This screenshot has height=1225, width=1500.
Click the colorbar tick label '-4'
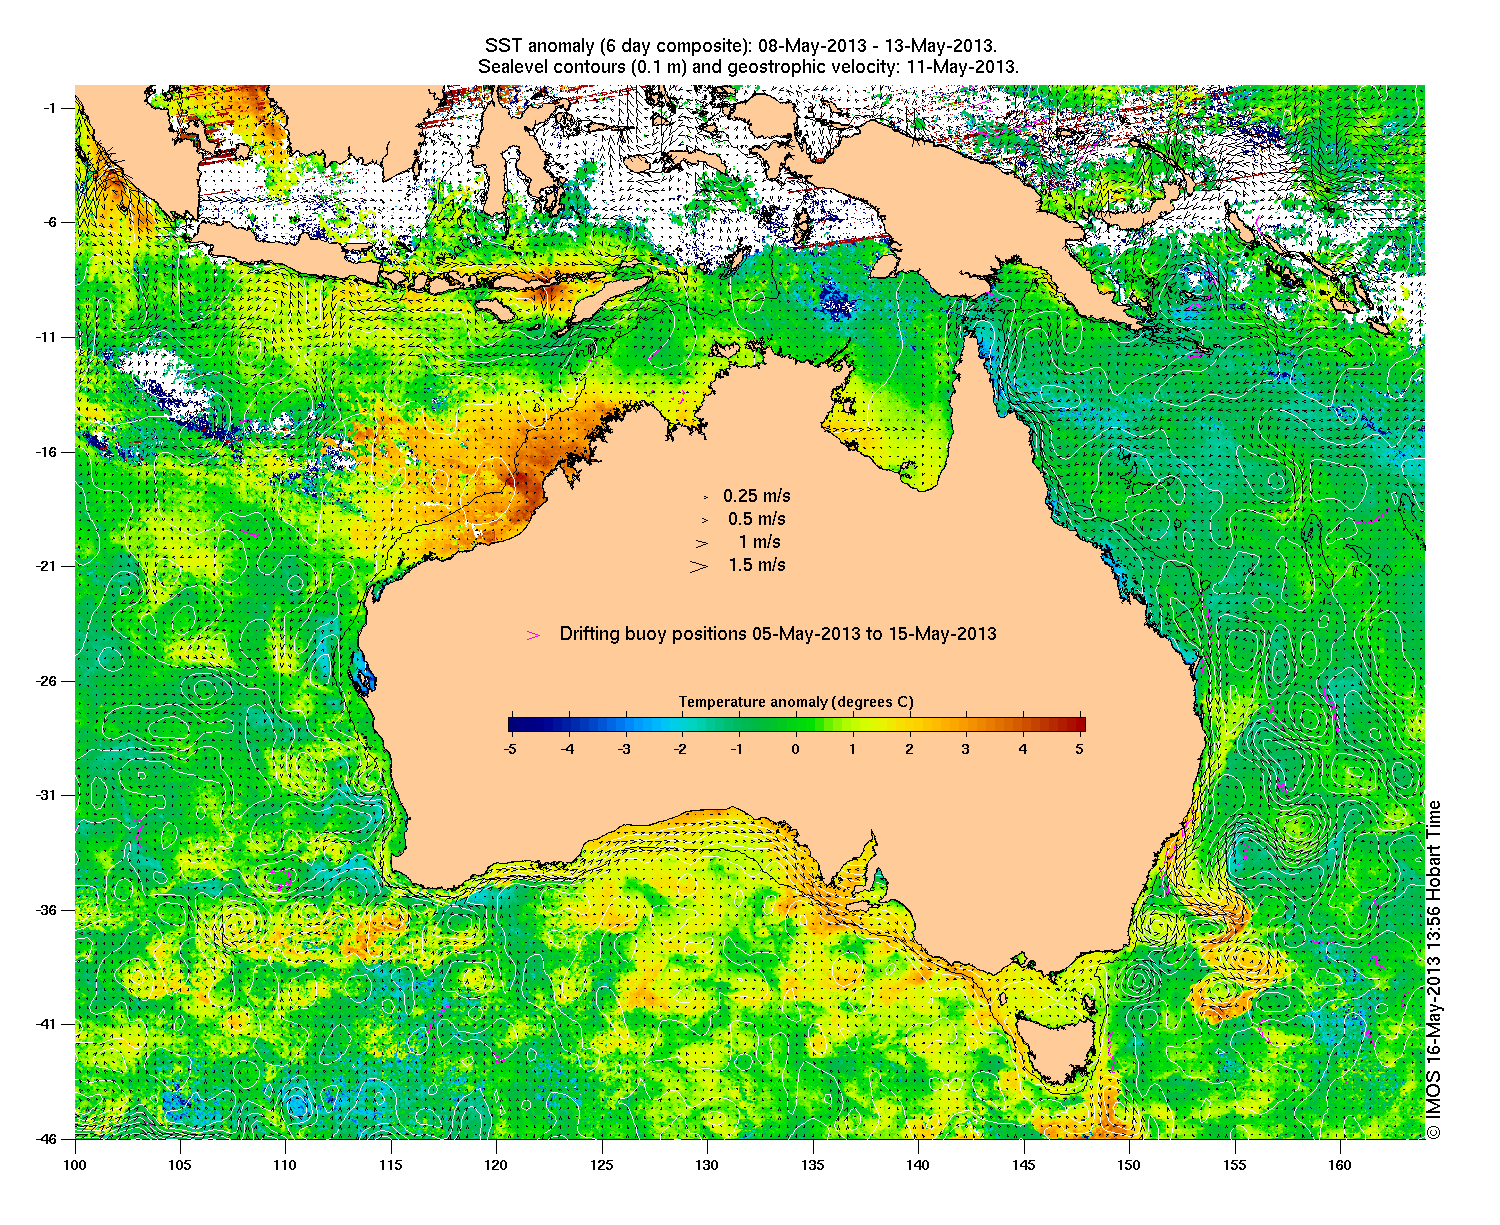tap(567, 748)
